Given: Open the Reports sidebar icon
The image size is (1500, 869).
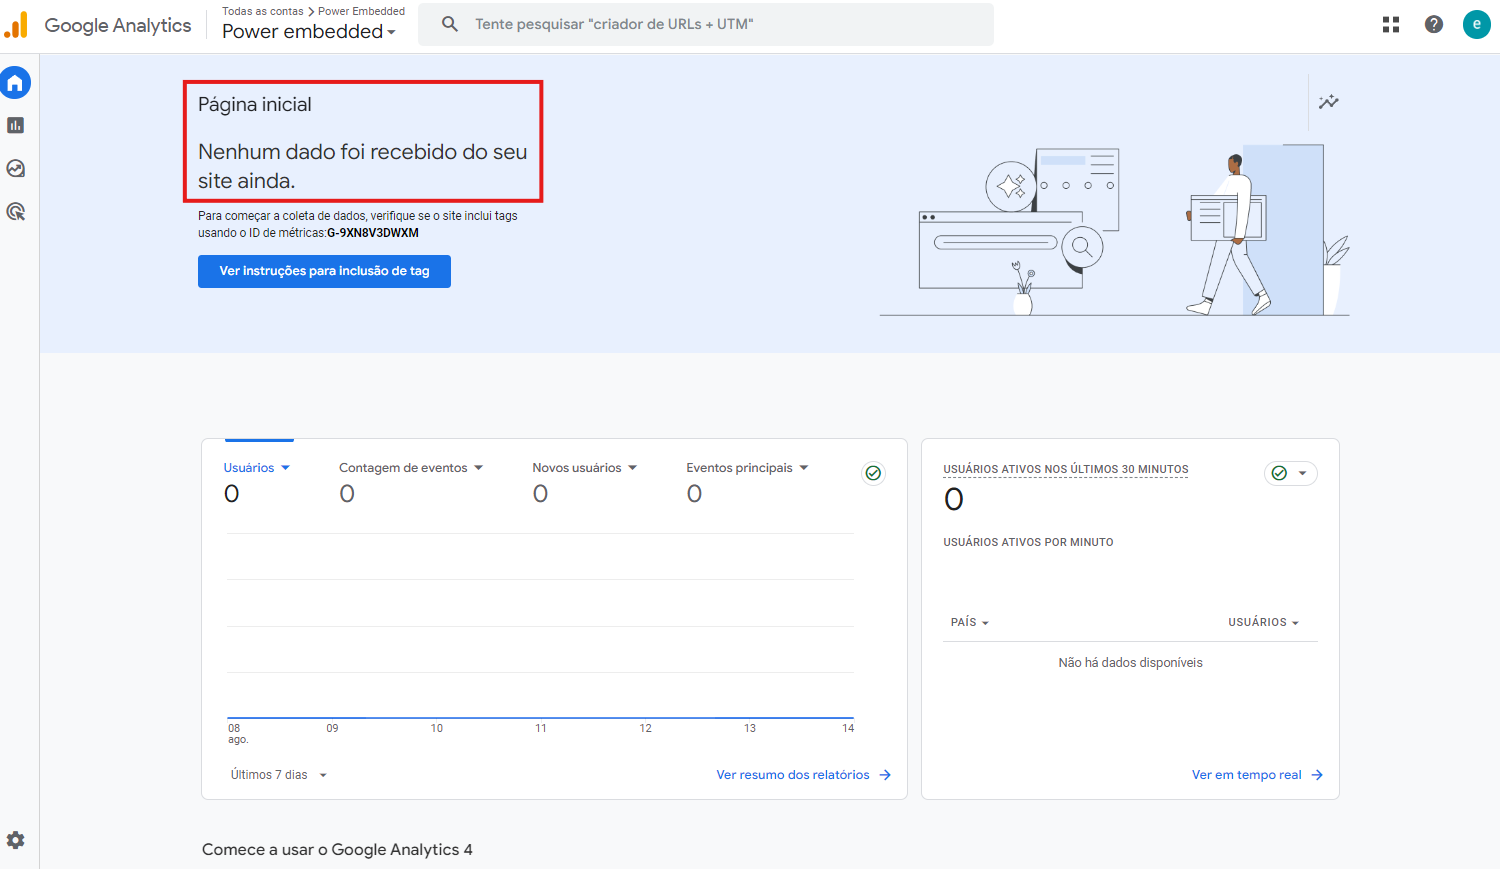Looking at the screenshot, I should coord(16,126).
